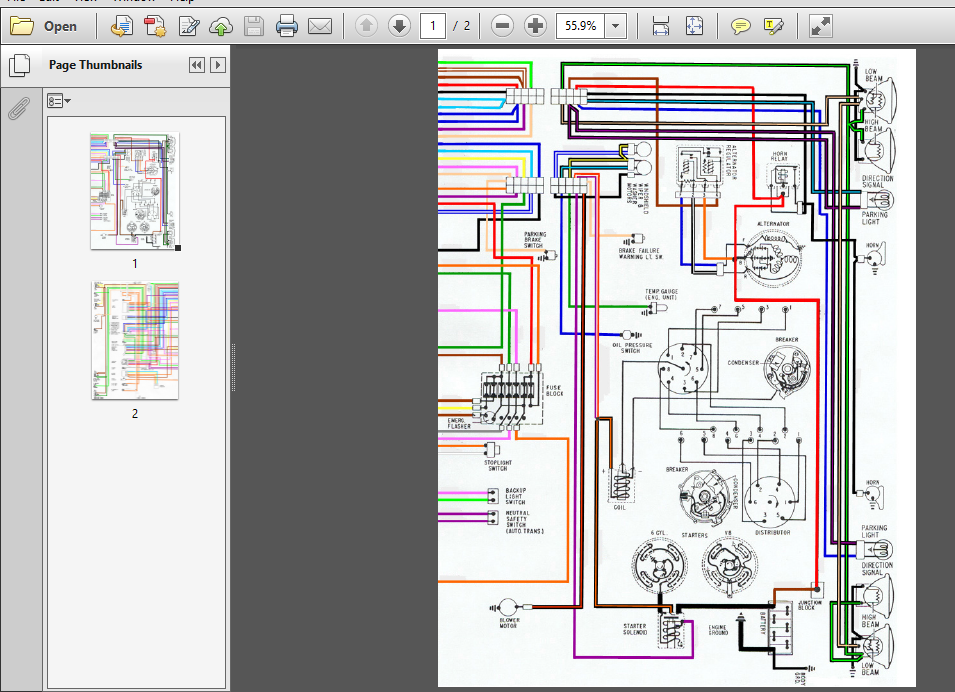Click the fit width scrolling icon
The width and height of the screenshot is (955, 692).
click(x=661, y=26)
